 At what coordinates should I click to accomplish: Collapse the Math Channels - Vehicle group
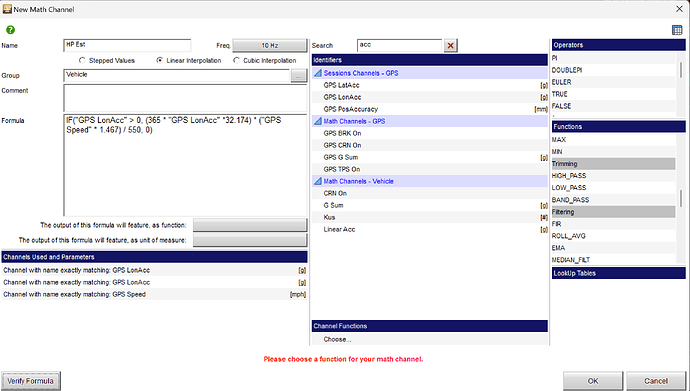(x=318, y=181)
